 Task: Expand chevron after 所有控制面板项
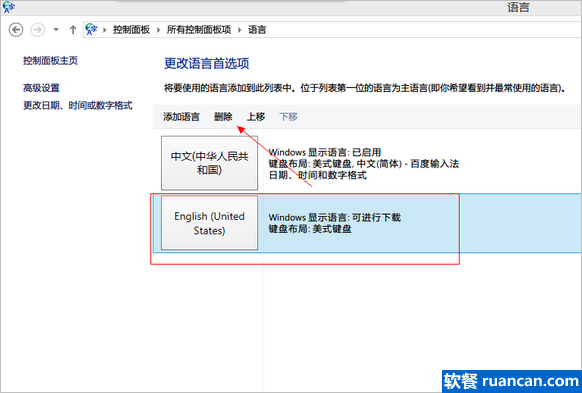pyautogui.click(x=240, y=30)
